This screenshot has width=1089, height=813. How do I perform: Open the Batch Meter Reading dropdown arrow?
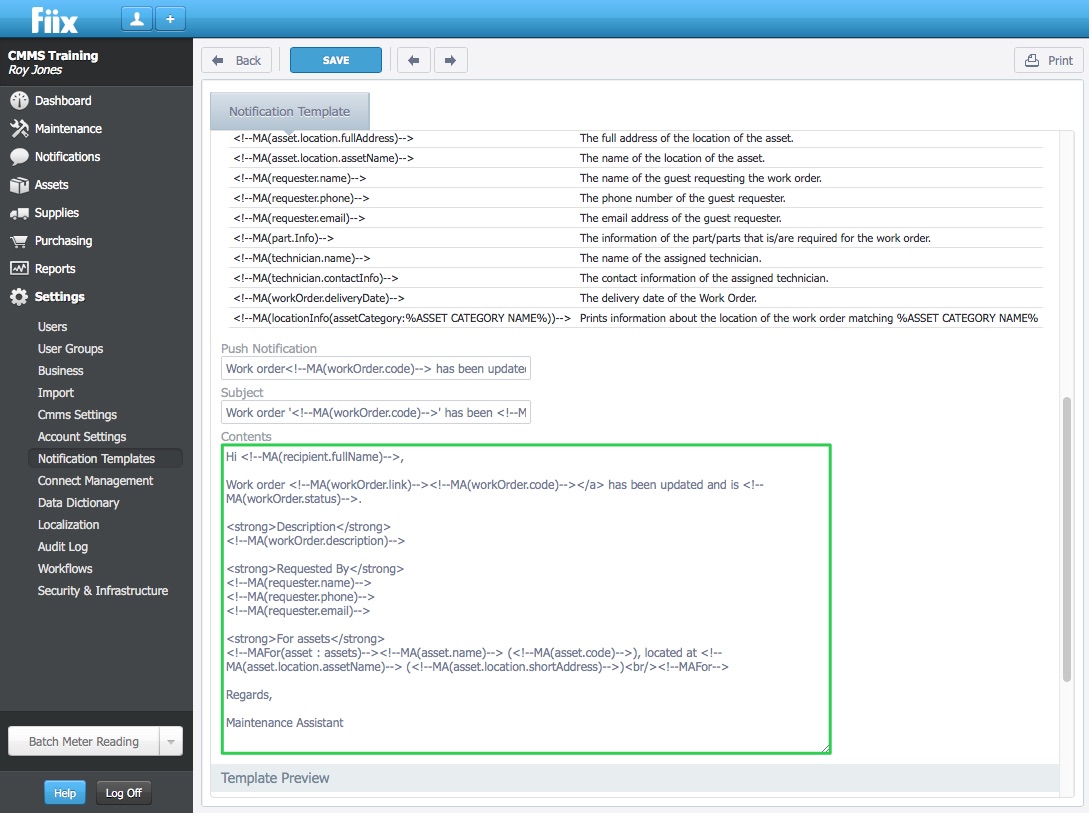pyautogui.click(x=171, y=741)
